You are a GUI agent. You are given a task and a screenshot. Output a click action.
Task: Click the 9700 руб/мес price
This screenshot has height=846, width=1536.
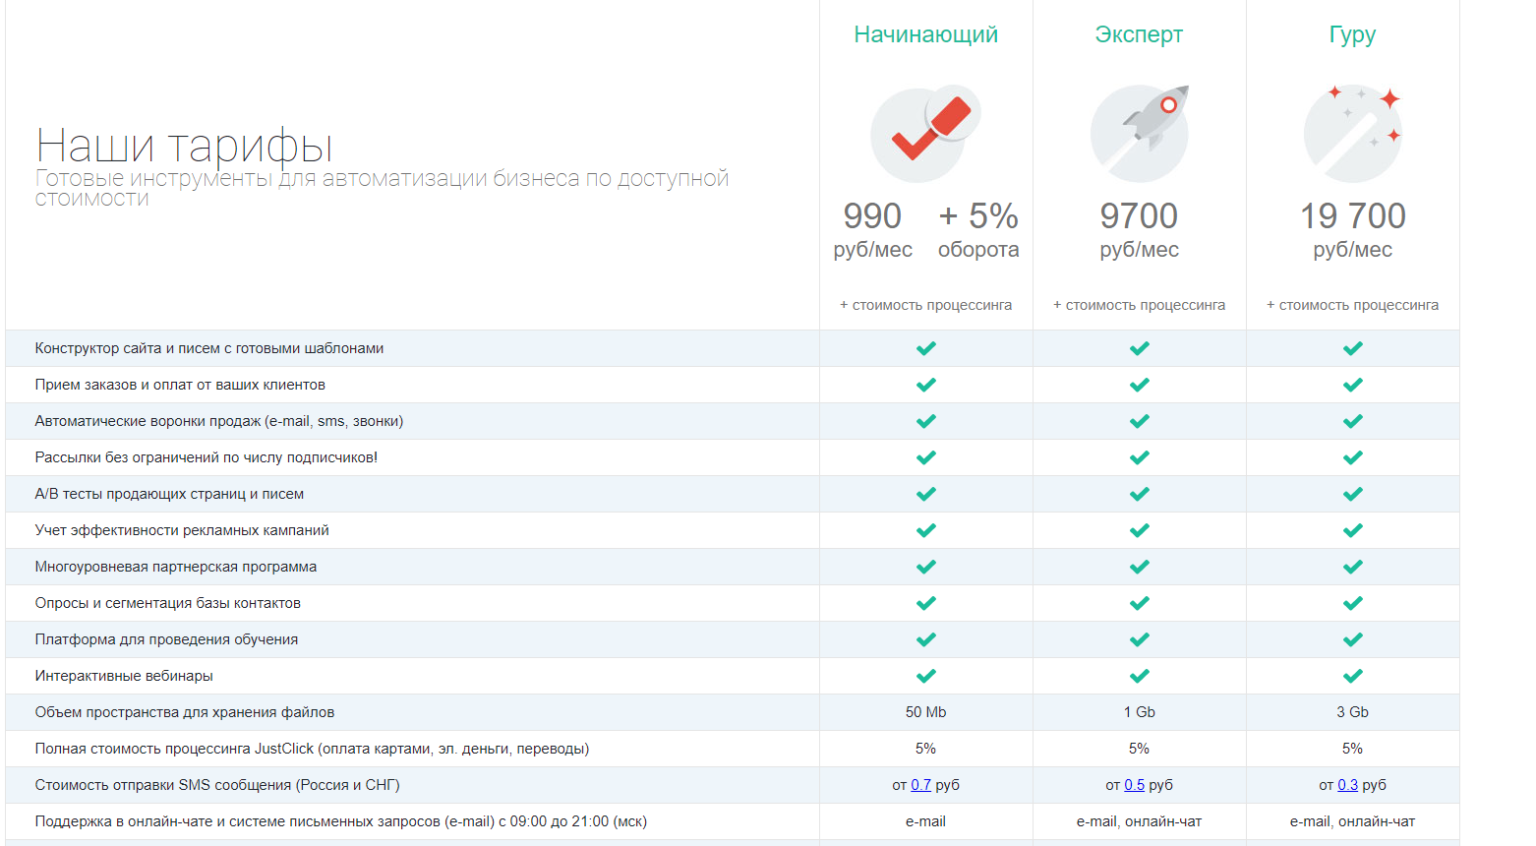[1139, 230]
